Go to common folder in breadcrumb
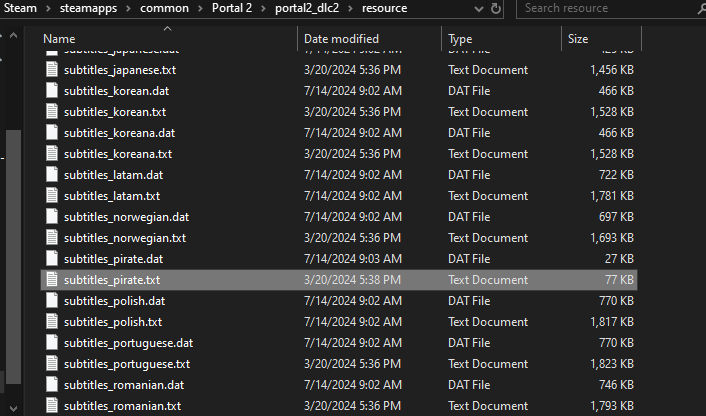Viewport: 706px width, 416px height. (164, 8)
